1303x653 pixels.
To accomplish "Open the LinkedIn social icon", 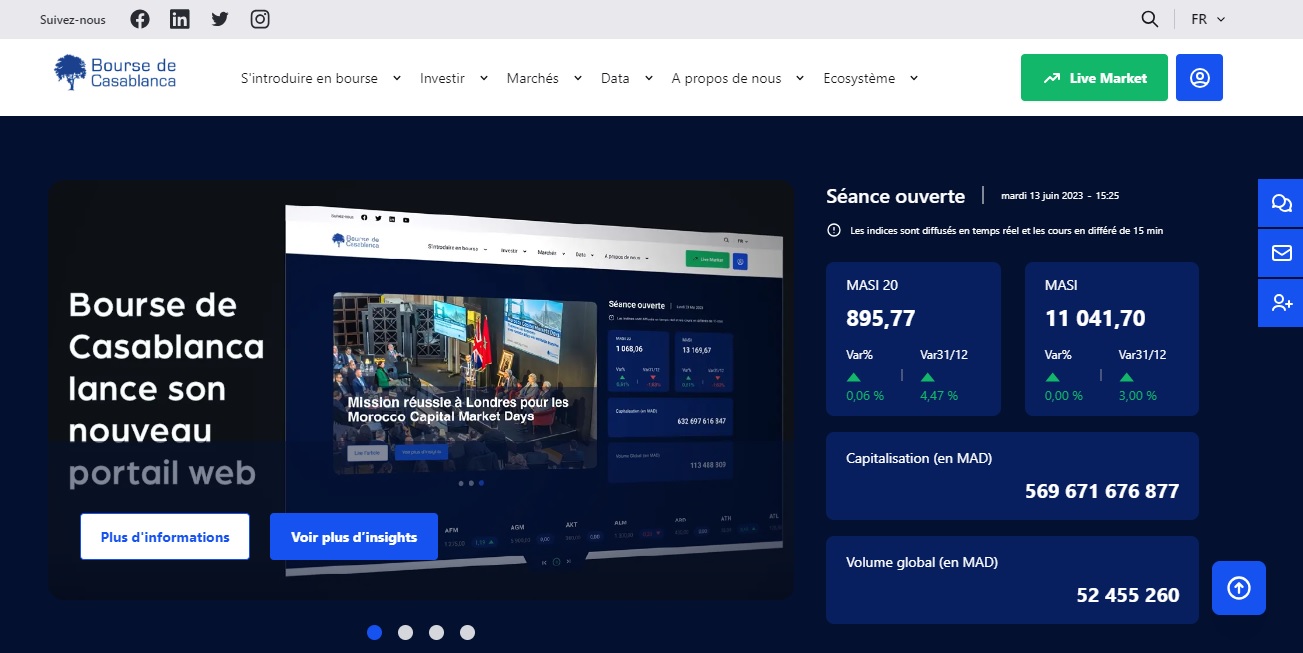I will pyautogui.click(x=180, y=19).
